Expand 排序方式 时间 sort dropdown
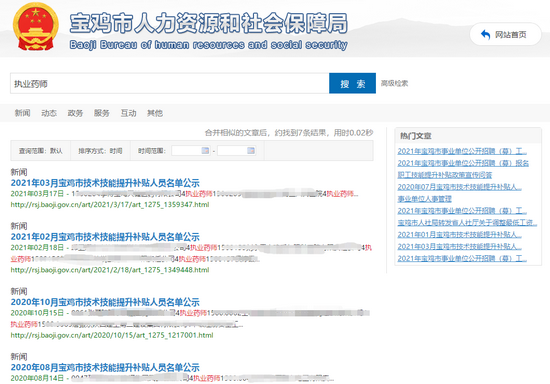Viewport: 550px width, 384px height. [x=100, y=151]
